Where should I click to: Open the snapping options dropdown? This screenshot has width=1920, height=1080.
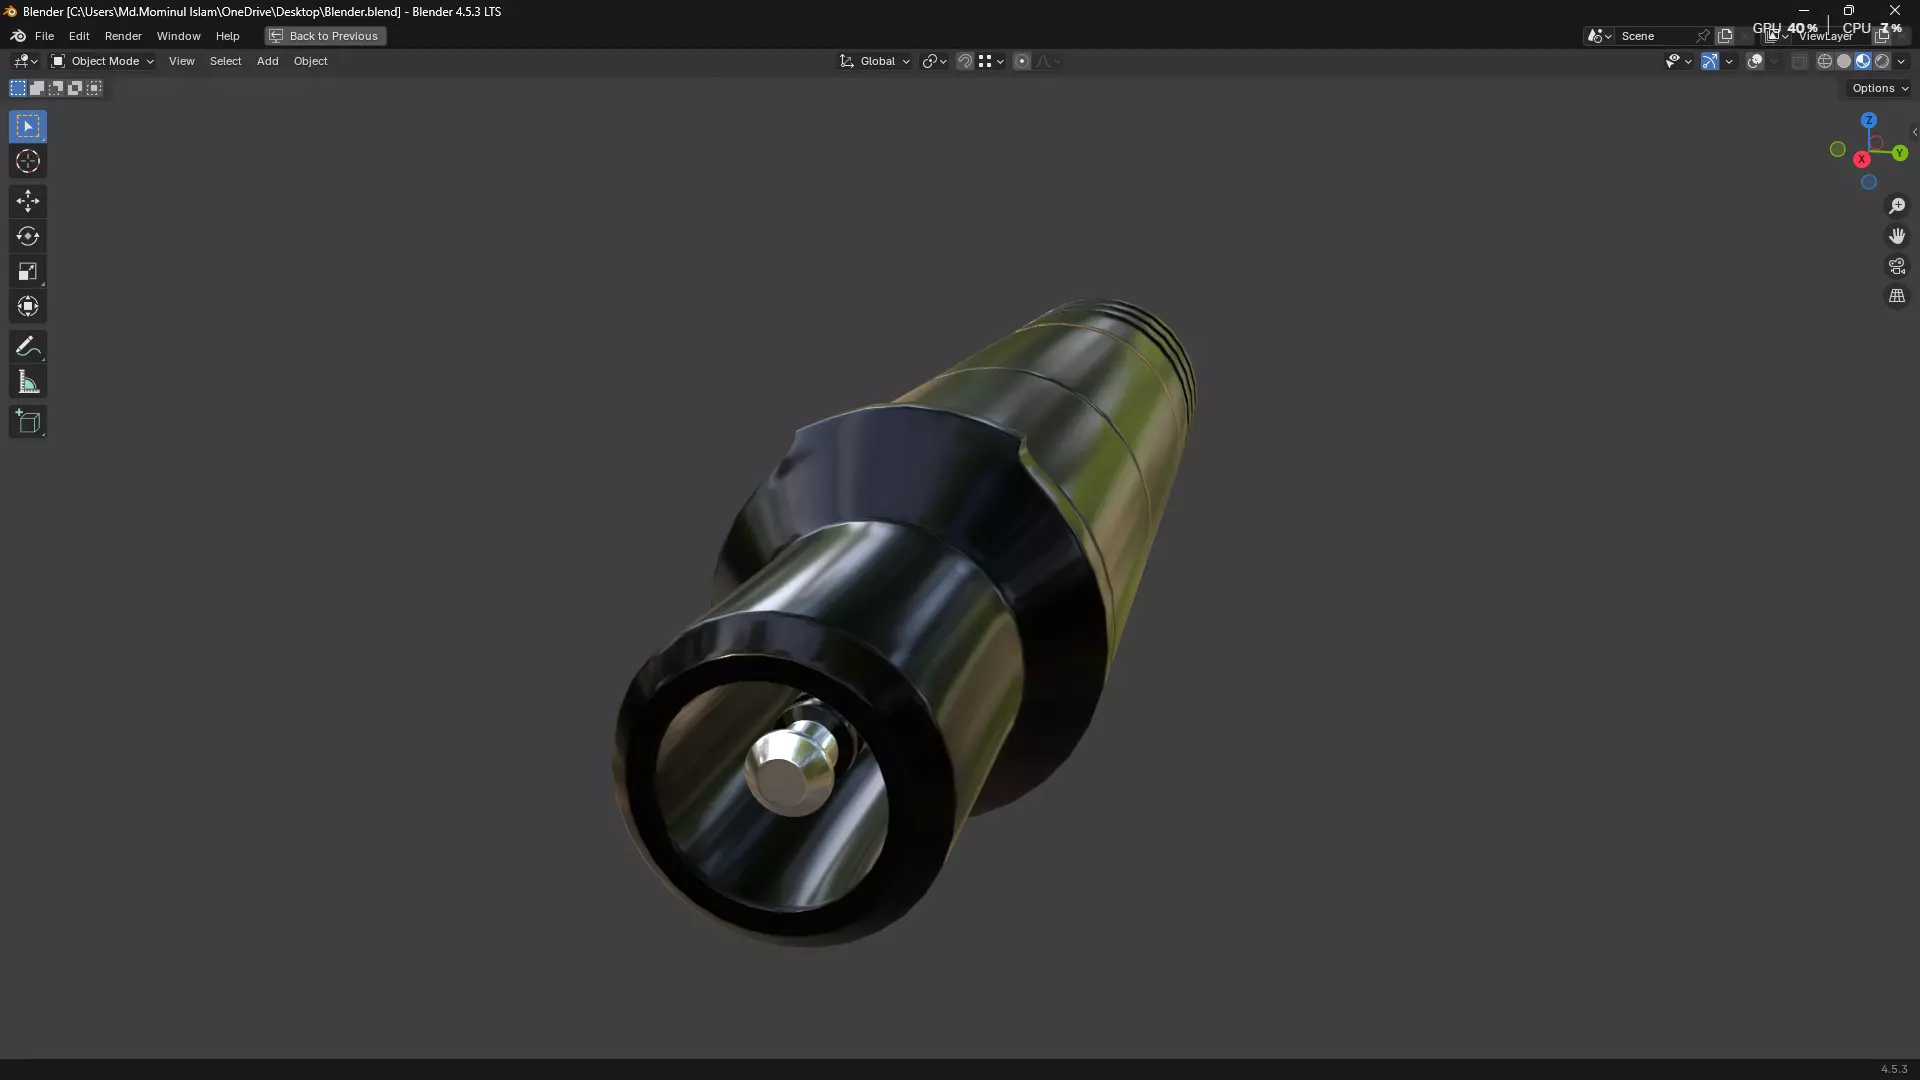click(991, 61)
